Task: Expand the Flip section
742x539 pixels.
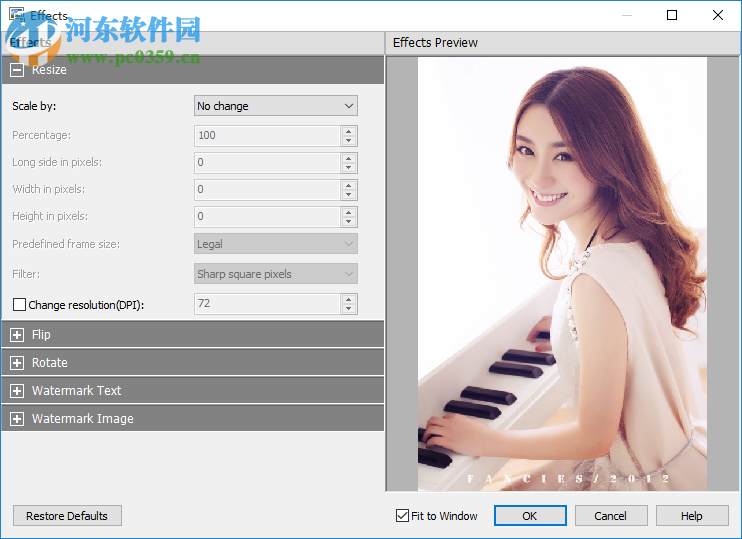Action: [17, 335]
